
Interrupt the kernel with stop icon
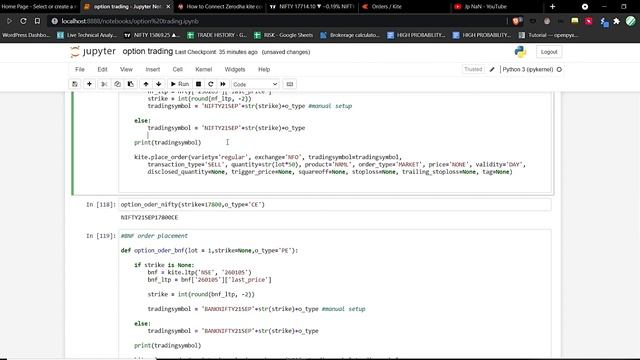pos(198,84)
